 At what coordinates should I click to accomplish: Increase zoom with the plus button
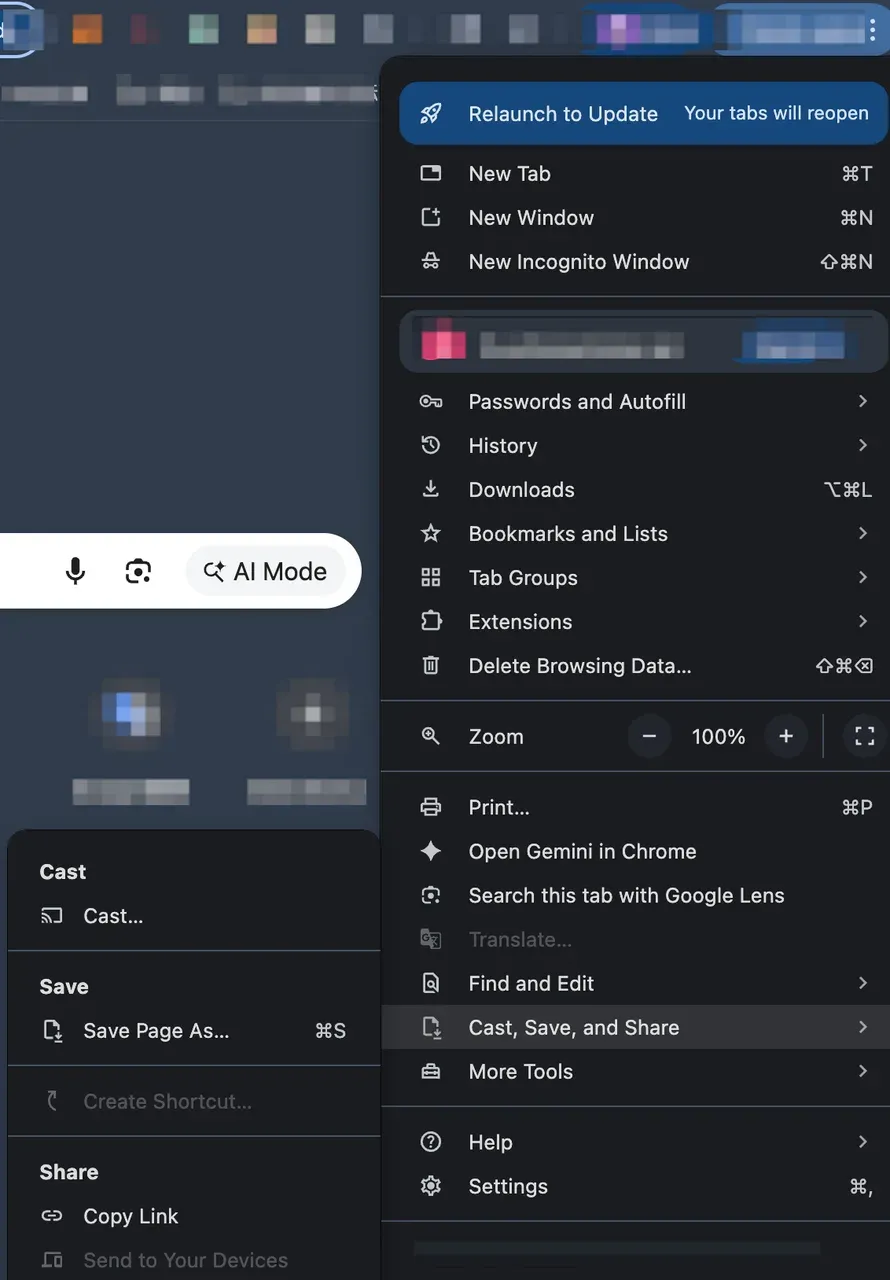[x=786, y=737]
